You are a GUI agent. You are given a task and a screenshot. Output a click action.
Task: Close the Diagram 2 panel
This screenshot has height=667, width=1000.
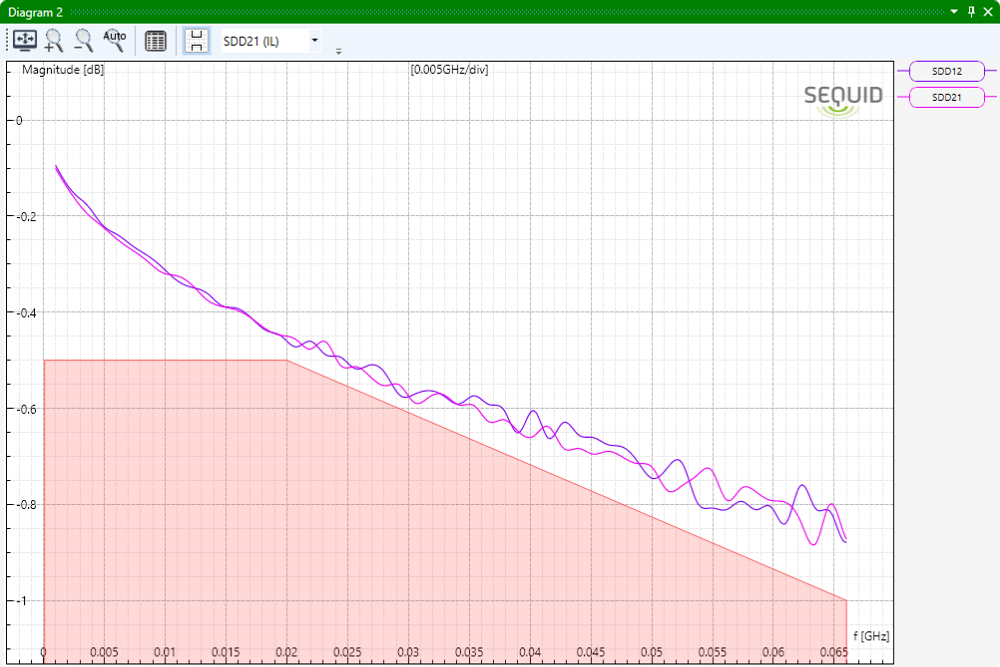click(988, 11)
